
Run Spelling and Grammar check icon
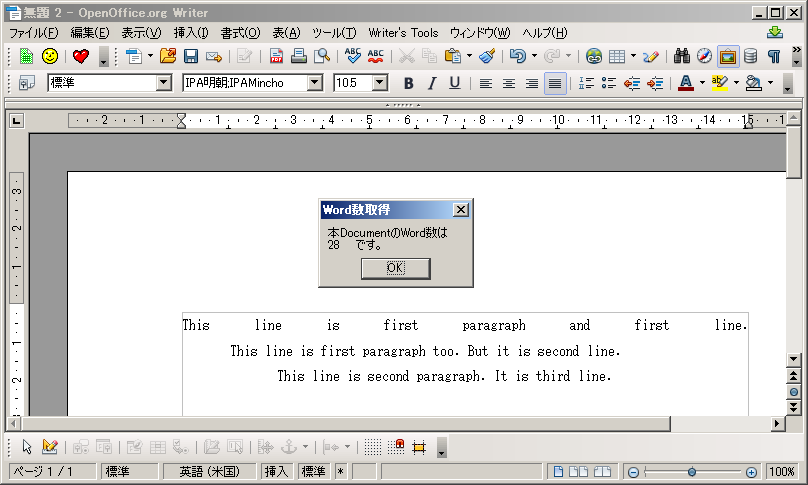(353, 56)
